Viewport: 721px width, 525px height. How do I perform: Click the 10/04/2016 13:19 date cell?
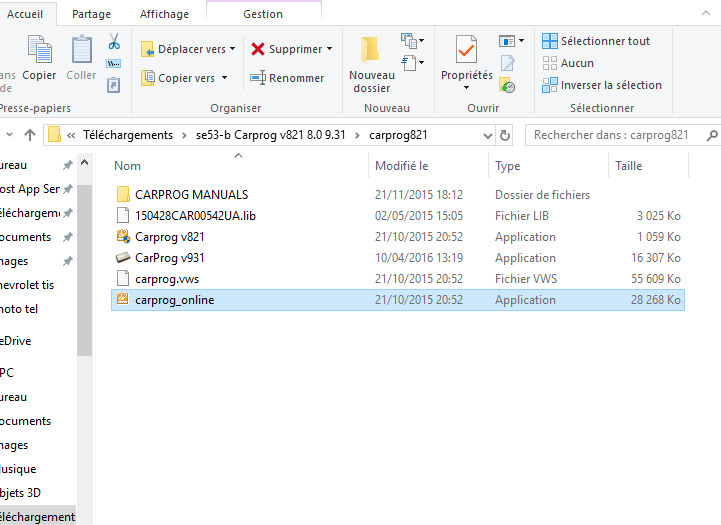419,258
